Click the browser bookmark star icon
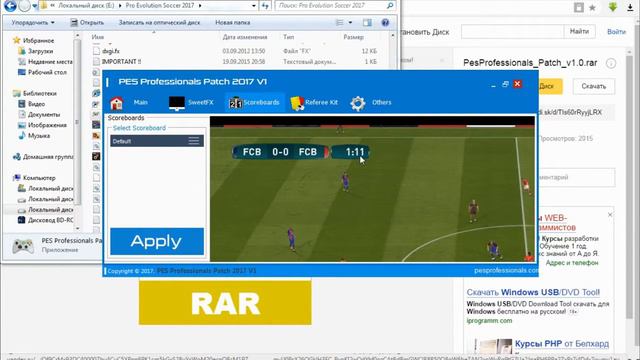This screenshot has width=640, height=360. [592, 7]
